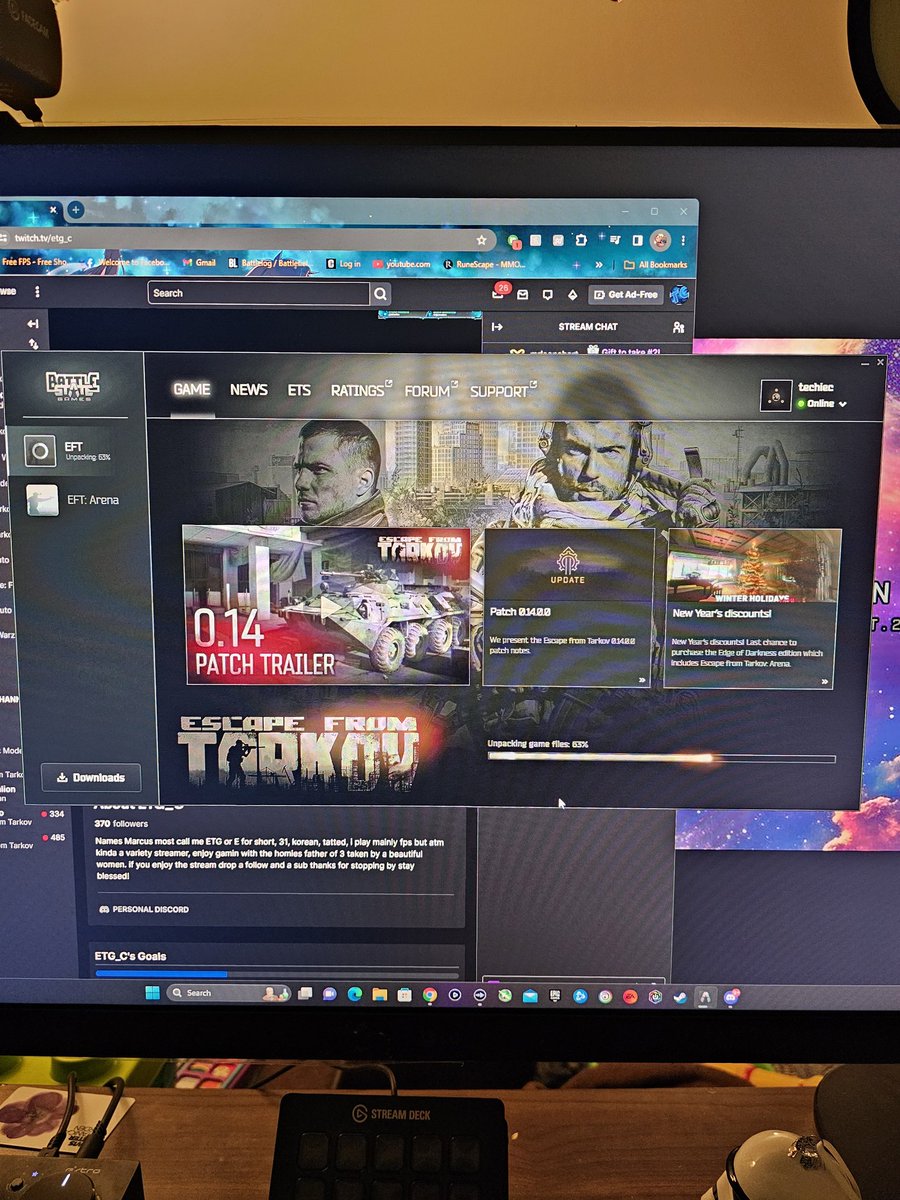Open the Patch 0.14.0.0 news card
This screenshot has height=1200, width=900.
(x=568, y=607)
